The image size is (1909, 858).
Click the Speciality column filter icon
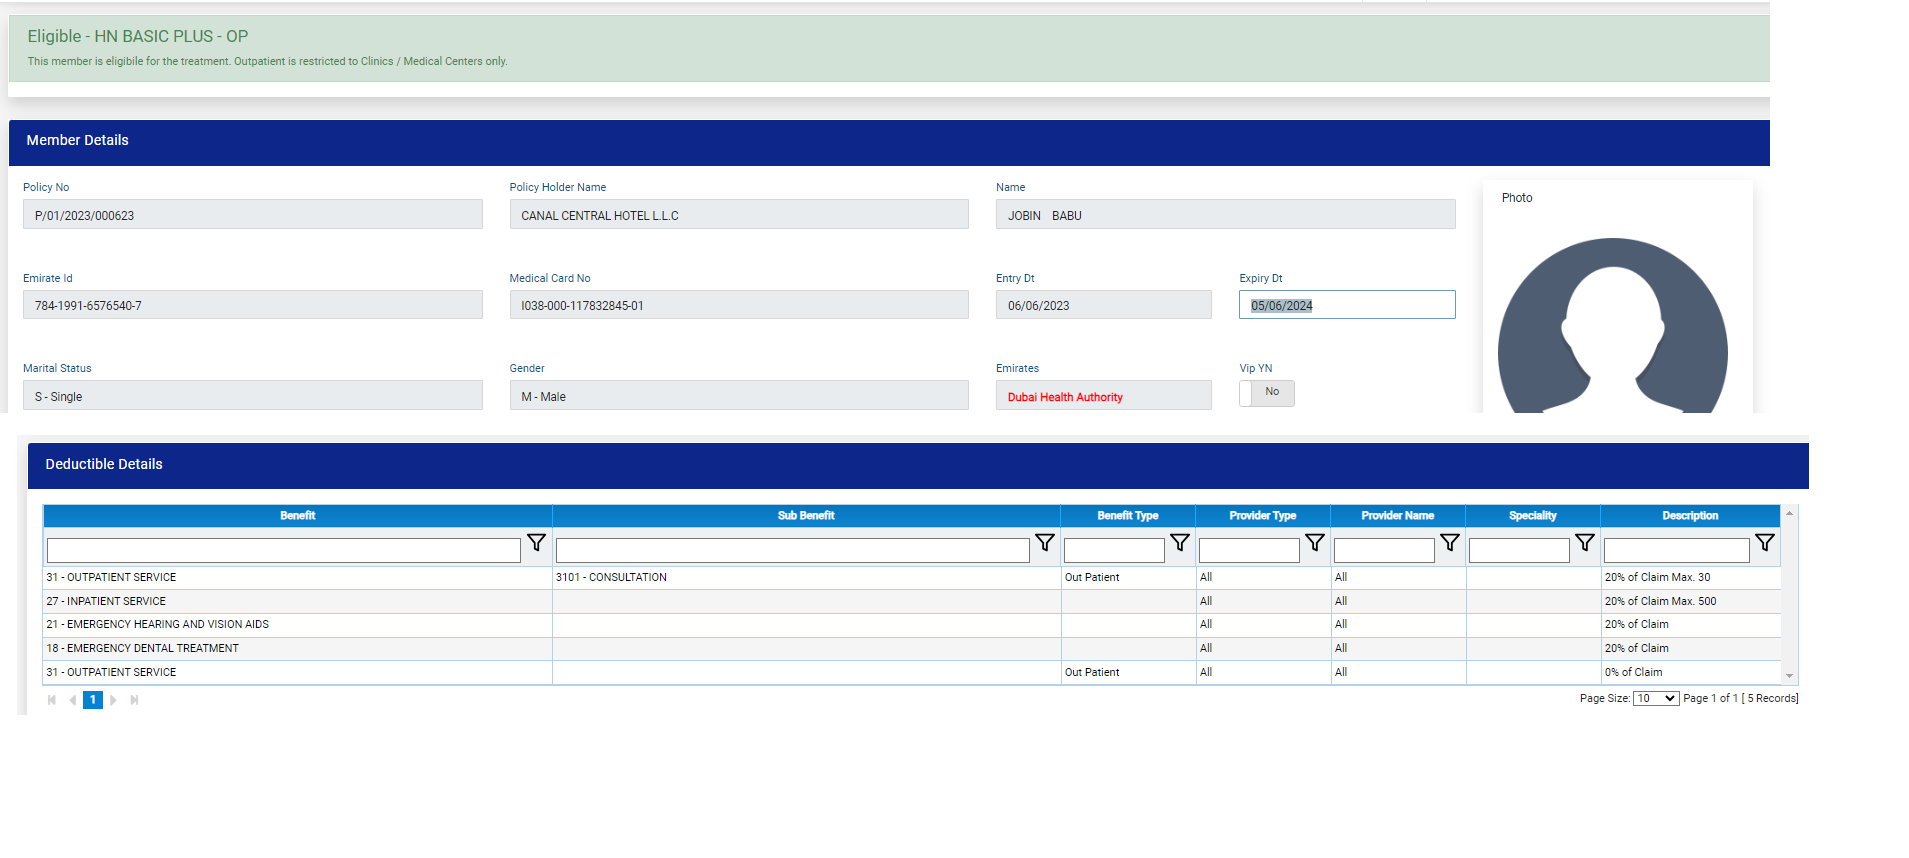(1585, 543)
